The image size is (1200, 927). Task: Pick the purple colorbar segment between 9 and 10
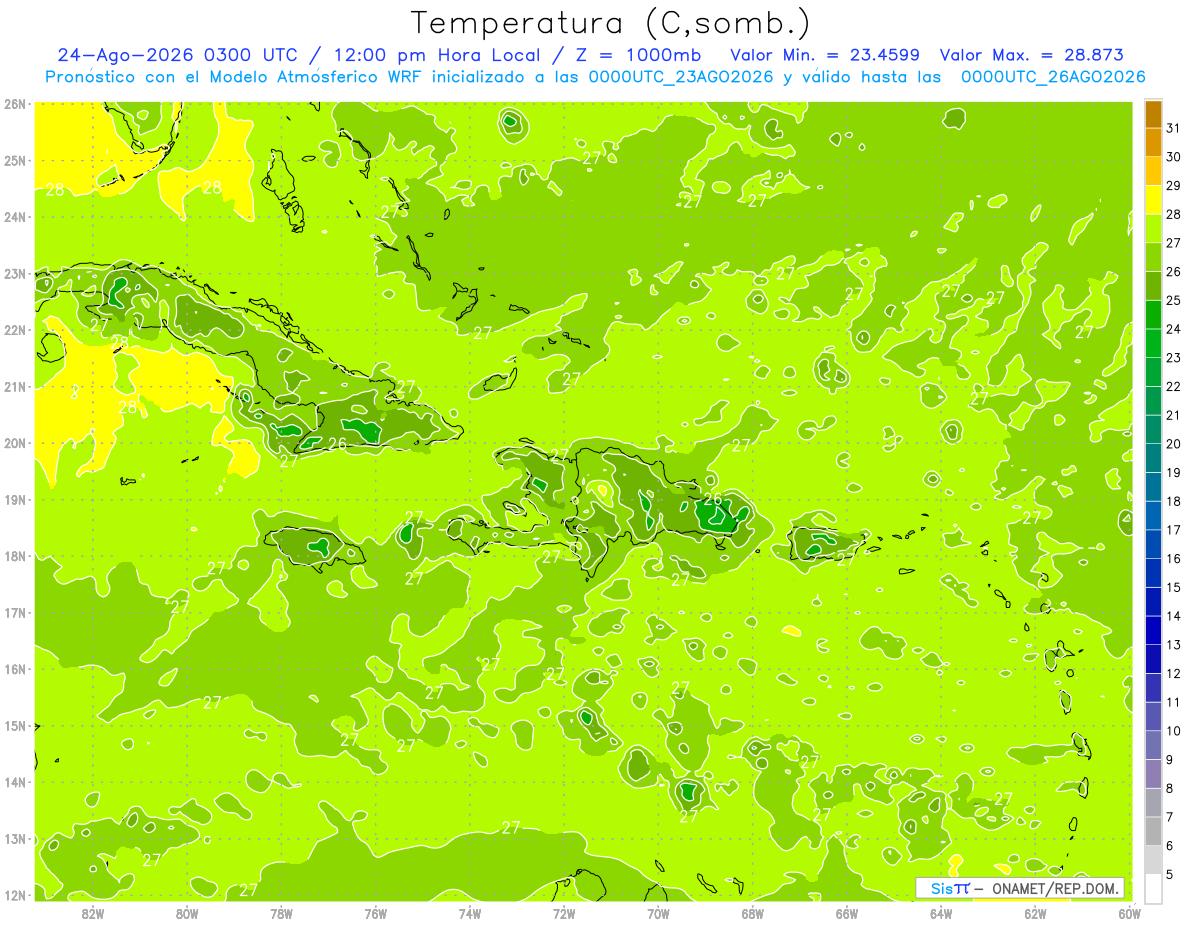pos(1153,744)
